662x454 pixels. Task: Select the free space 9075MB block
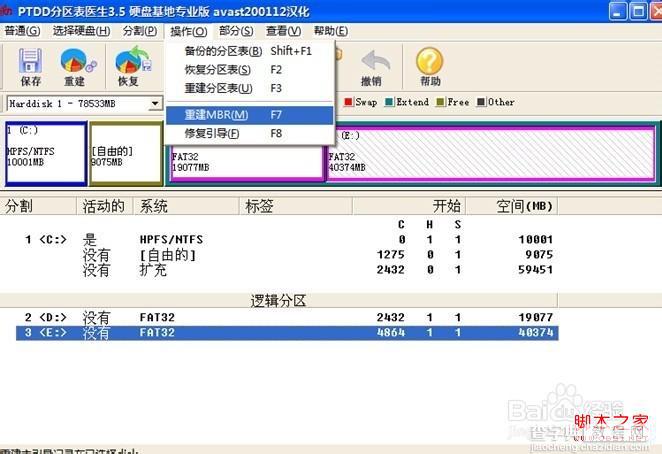tap(126, 153)
